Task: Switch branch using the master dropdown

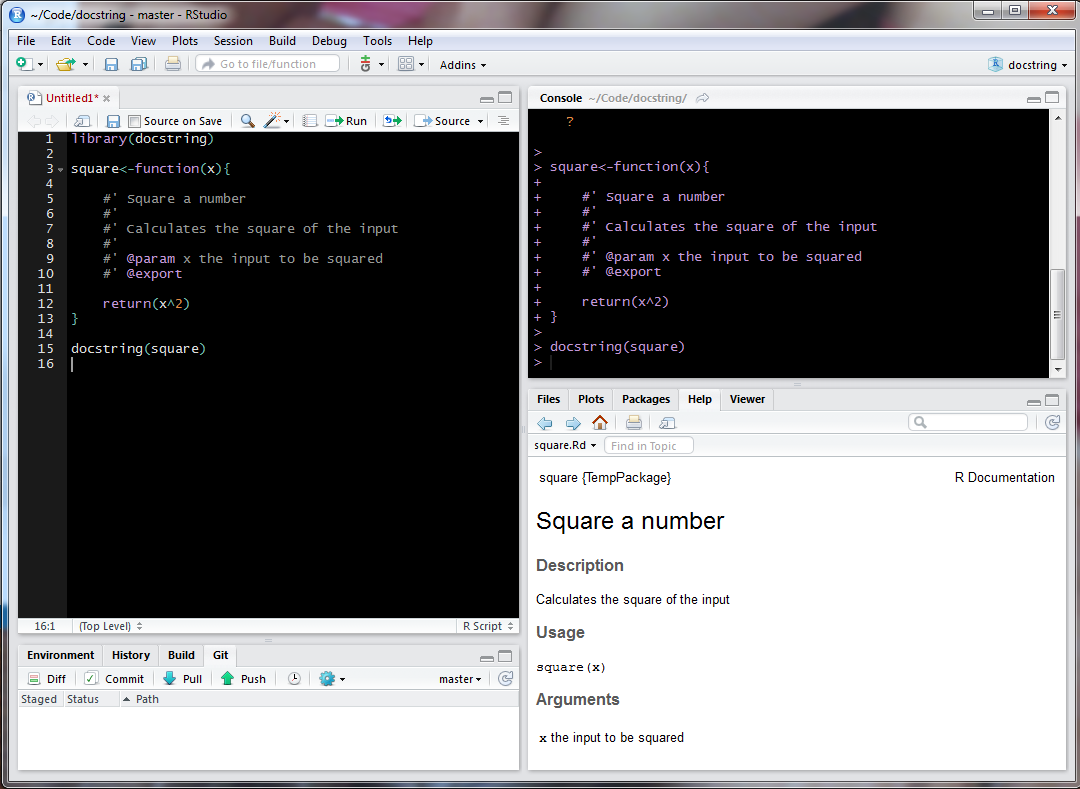Action: tap(460, 679)
